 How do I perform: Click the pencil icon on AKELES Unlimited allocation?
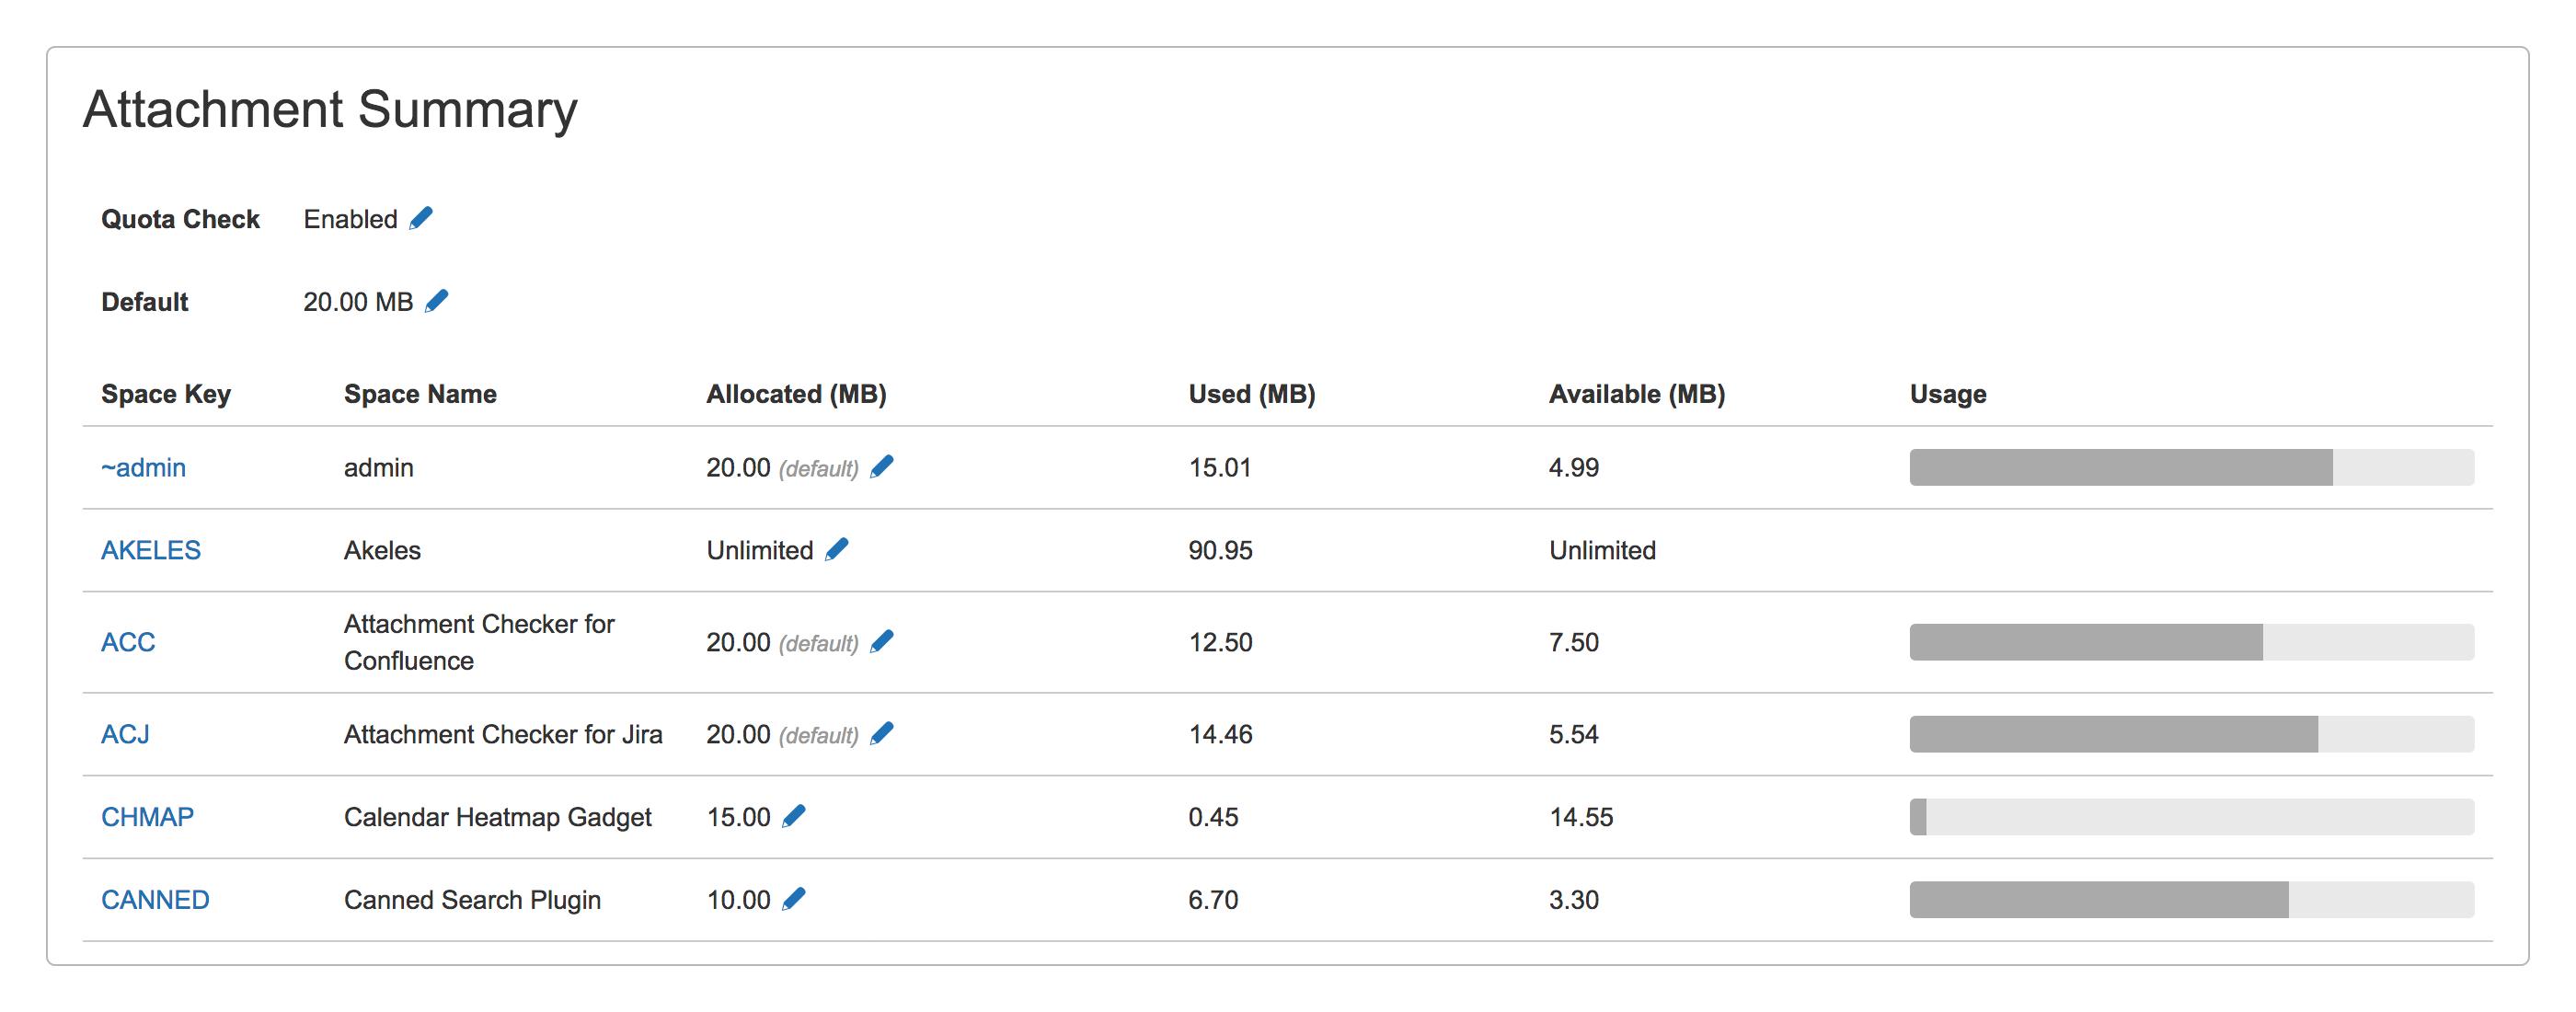[x=838, y=548]
